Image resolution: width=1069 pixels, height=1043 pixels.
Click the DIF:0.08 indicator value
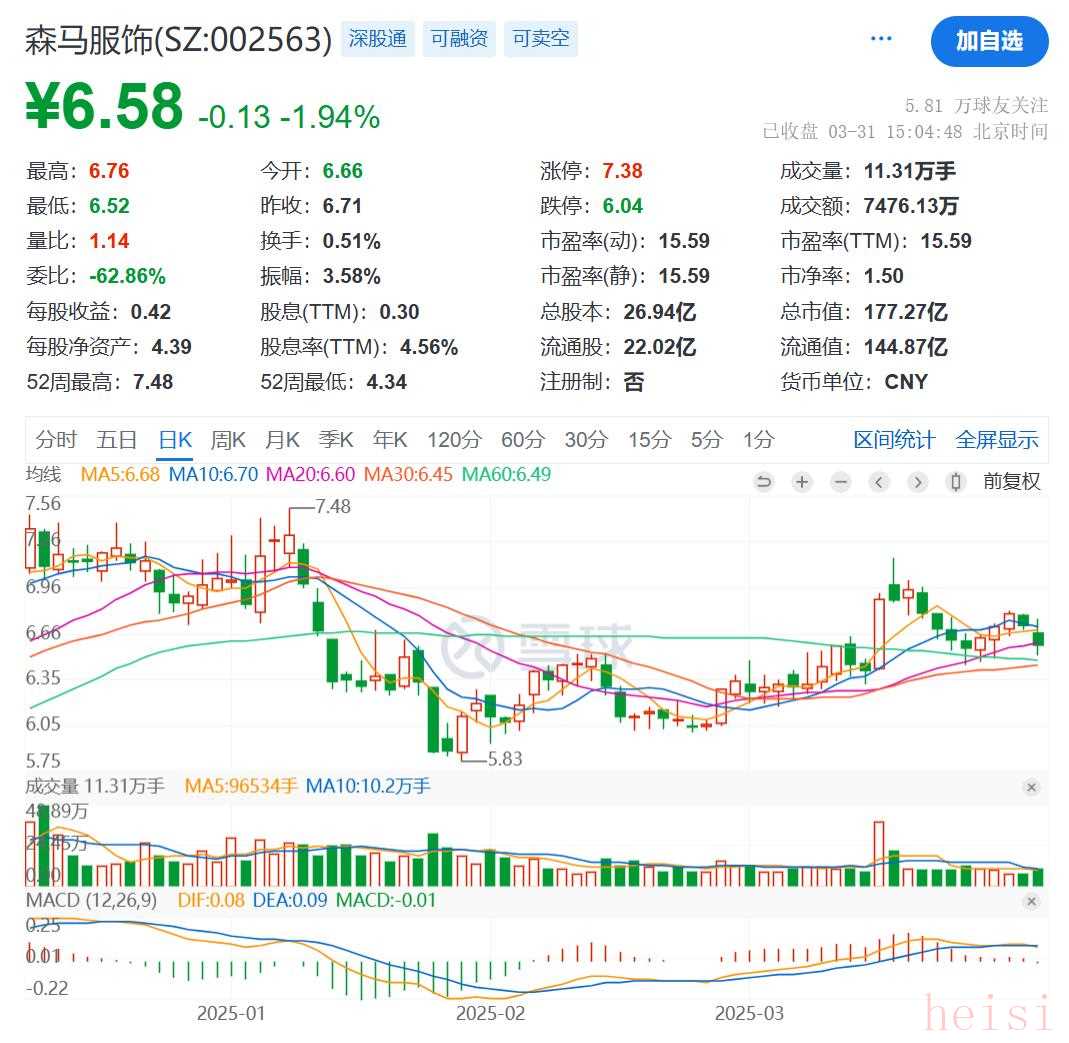pyautogui.click(x=211, y=901)
